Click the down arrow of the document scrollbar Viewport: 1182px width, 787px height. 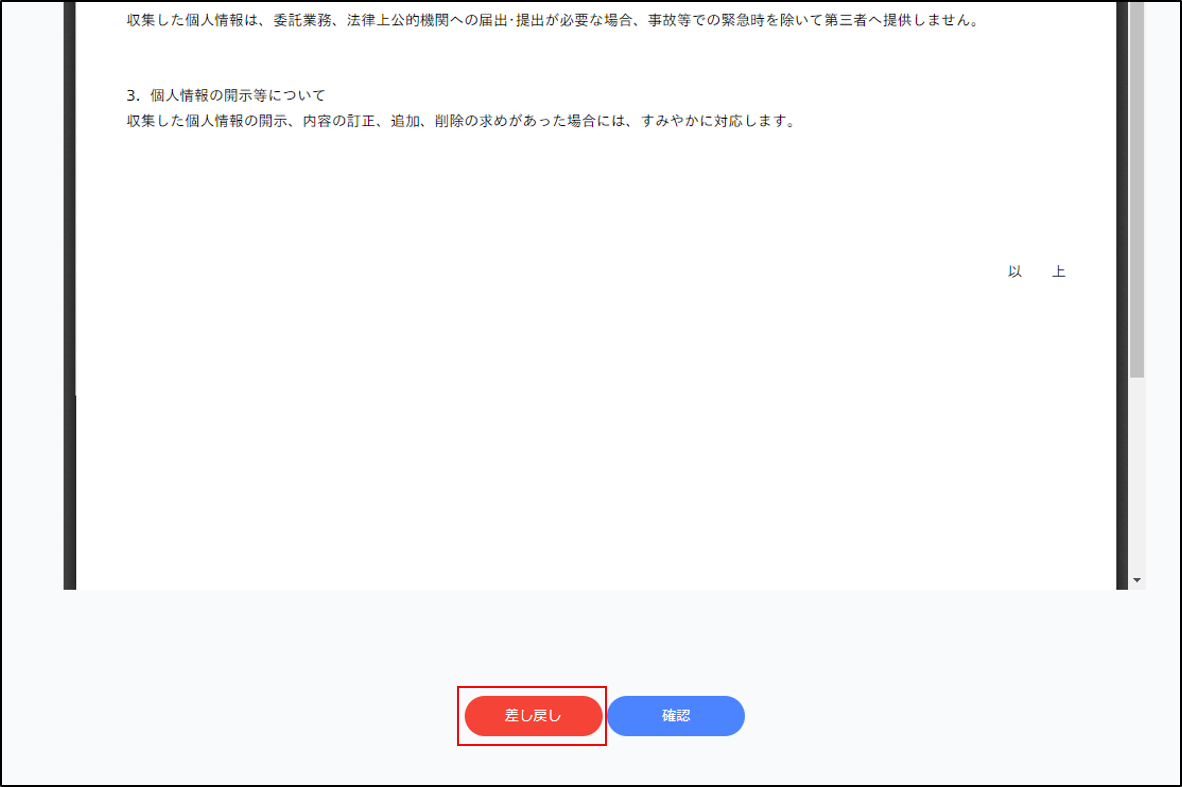1137,580
